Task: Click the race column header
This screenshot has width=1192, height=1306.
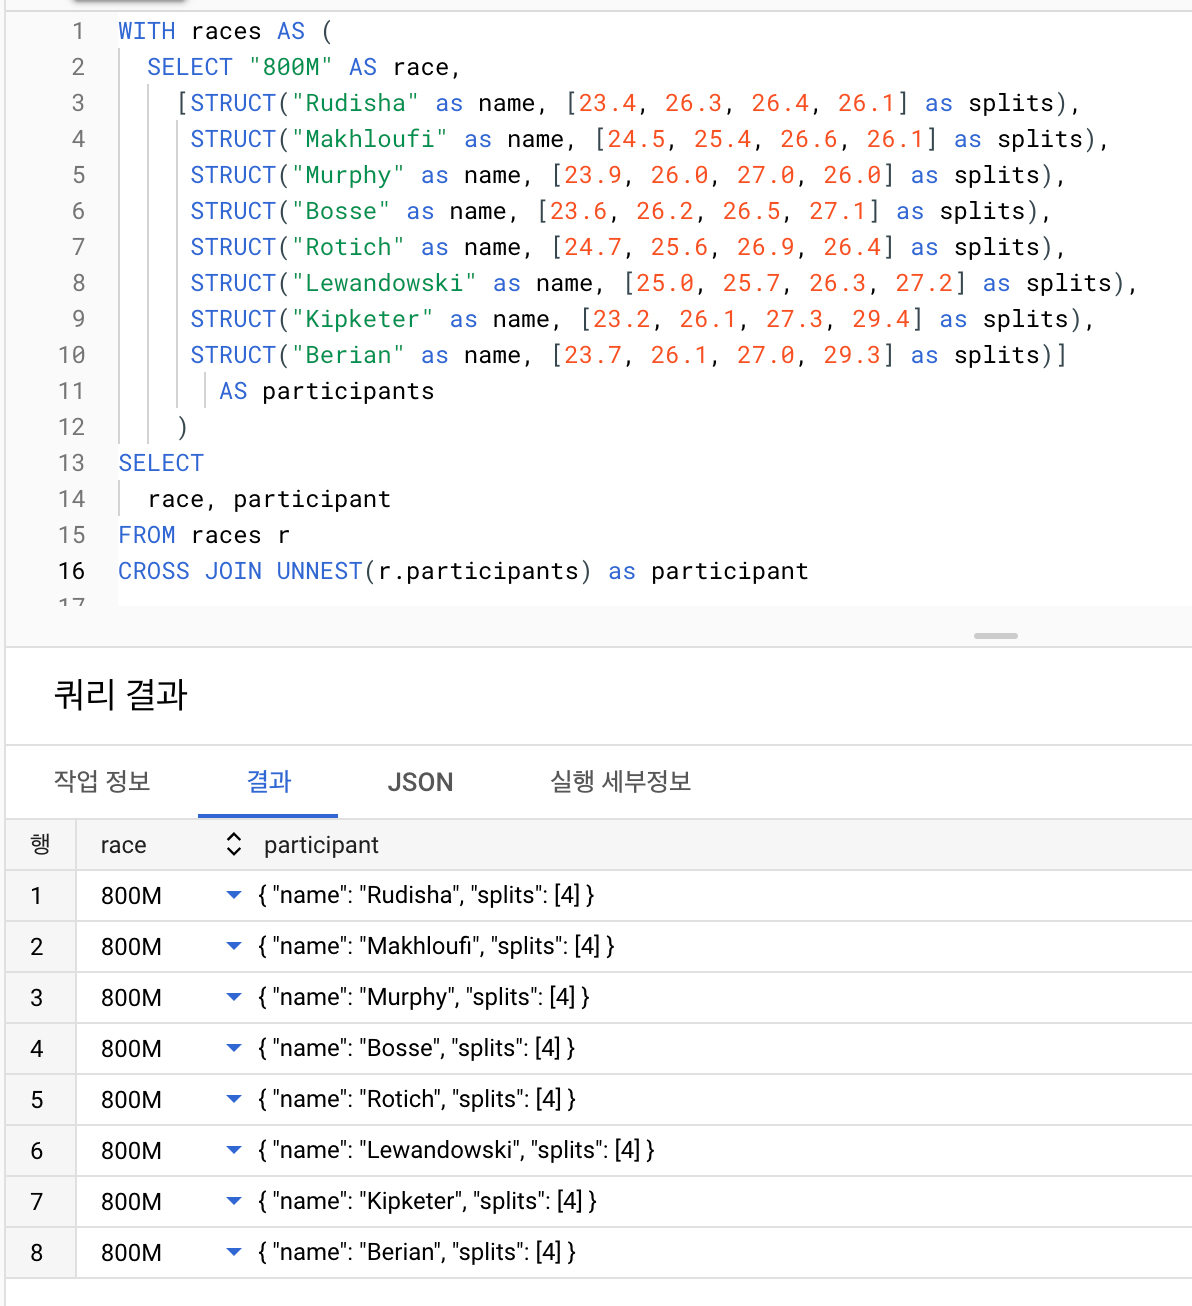Action: coord(124,846)
